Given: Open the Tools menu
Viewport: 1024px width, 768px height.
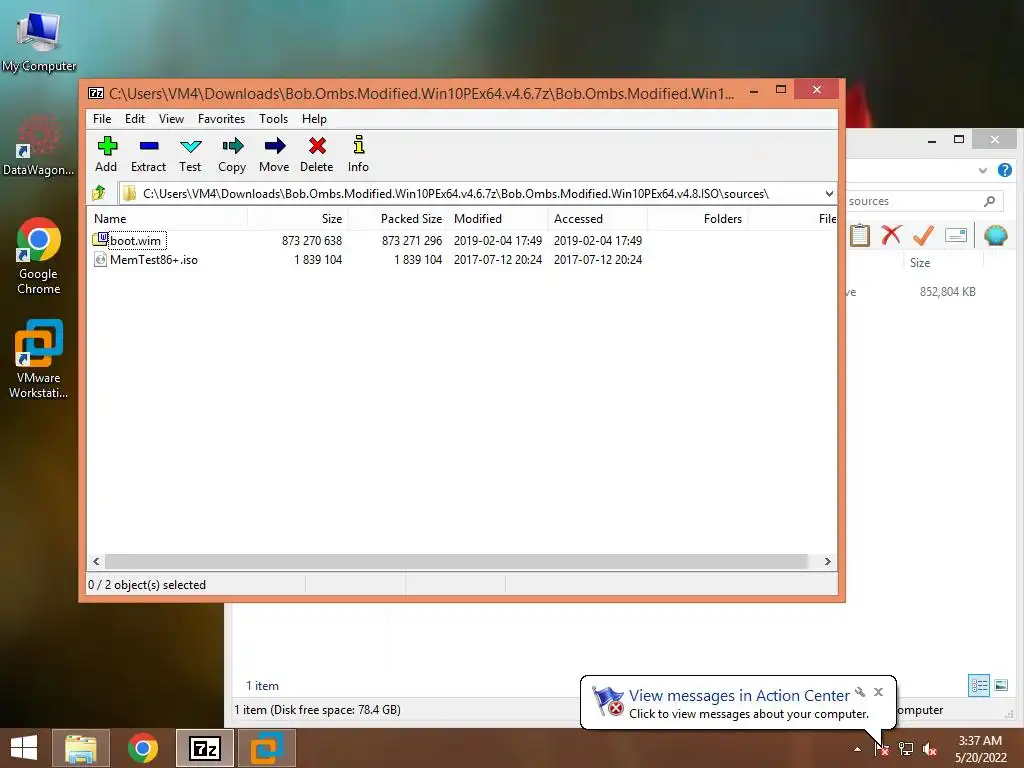Looking at the screenshot, I should 273,119.
